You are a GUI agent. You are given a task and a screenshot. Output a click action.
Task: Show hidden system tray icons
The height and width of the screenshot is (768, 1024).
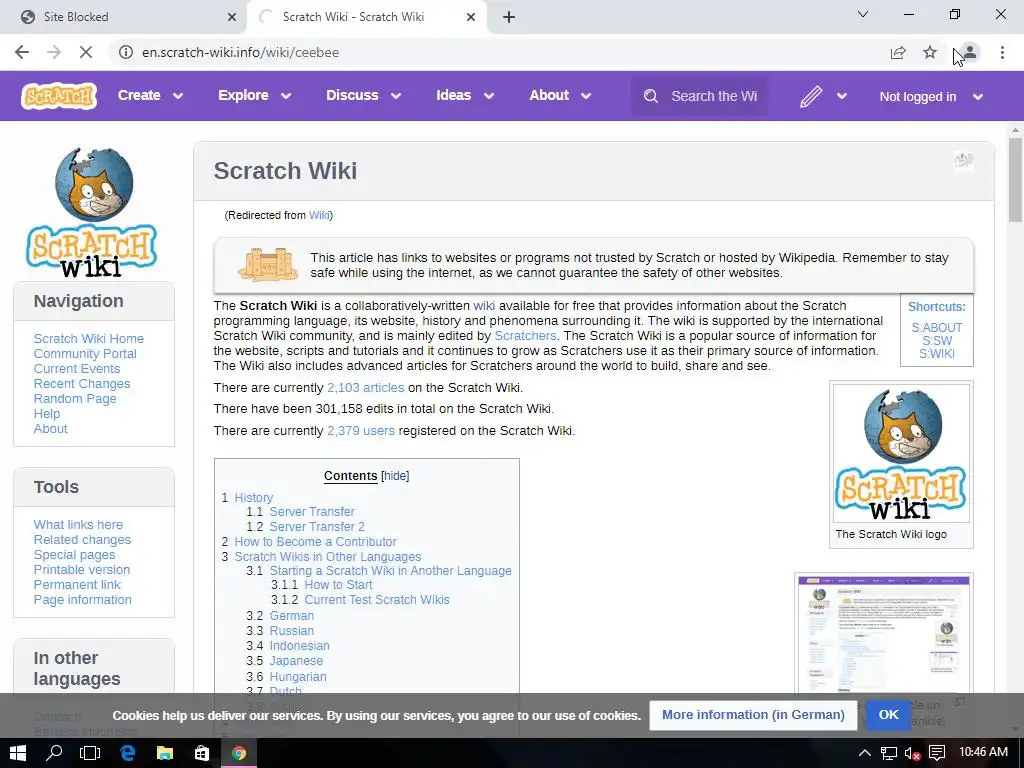click(864, 753)
